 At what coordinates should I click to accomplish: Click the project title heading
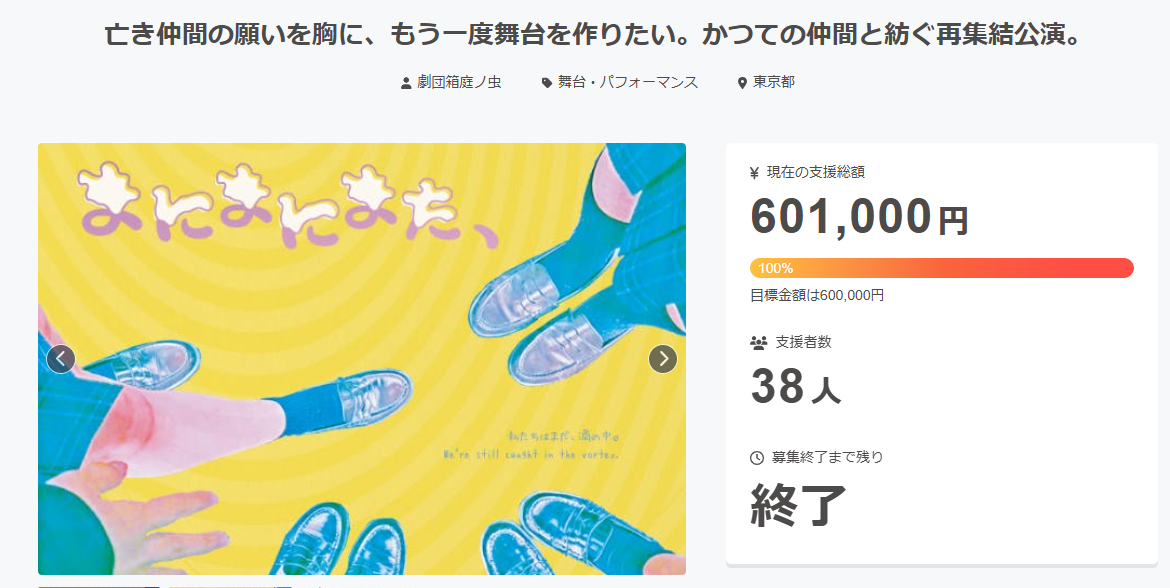click(594, 35)
